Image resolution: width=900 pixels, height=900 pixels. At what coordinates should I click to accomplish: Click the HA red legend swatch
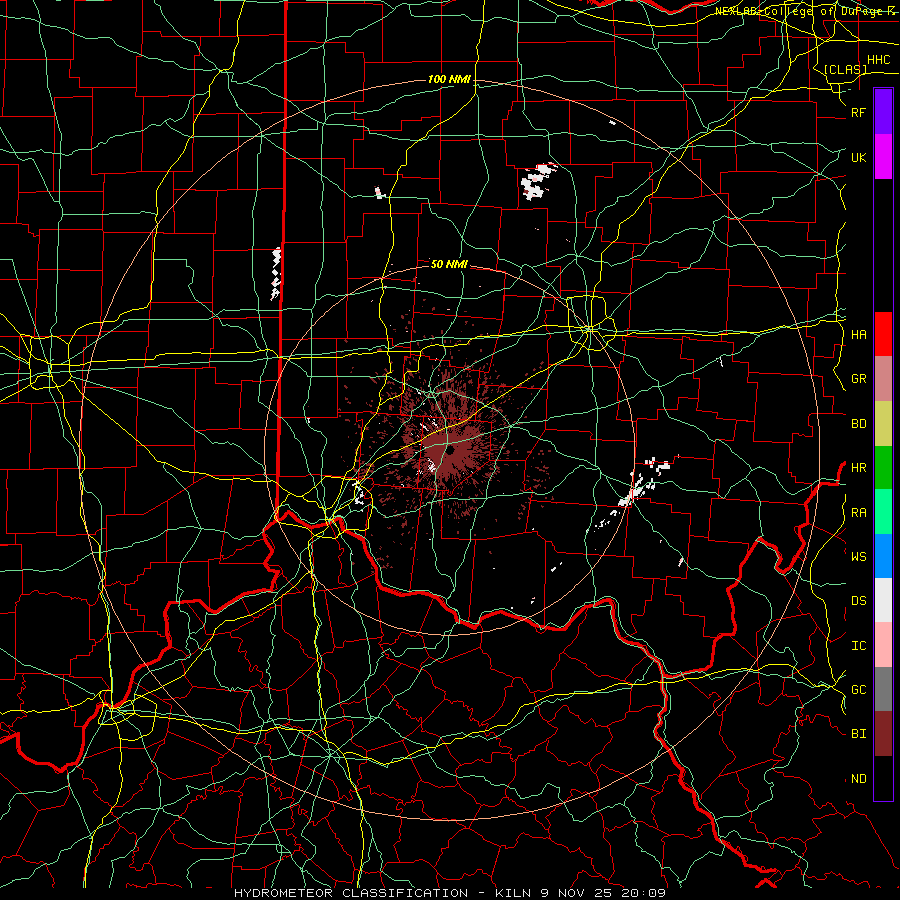click(883, 334)
